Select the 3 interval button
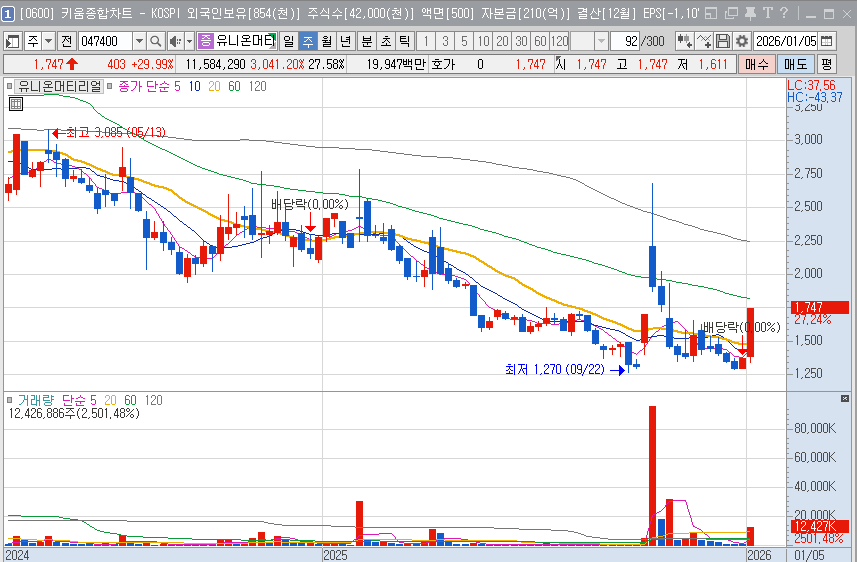This screenshot has height=562, width=857. click(445, 41)
